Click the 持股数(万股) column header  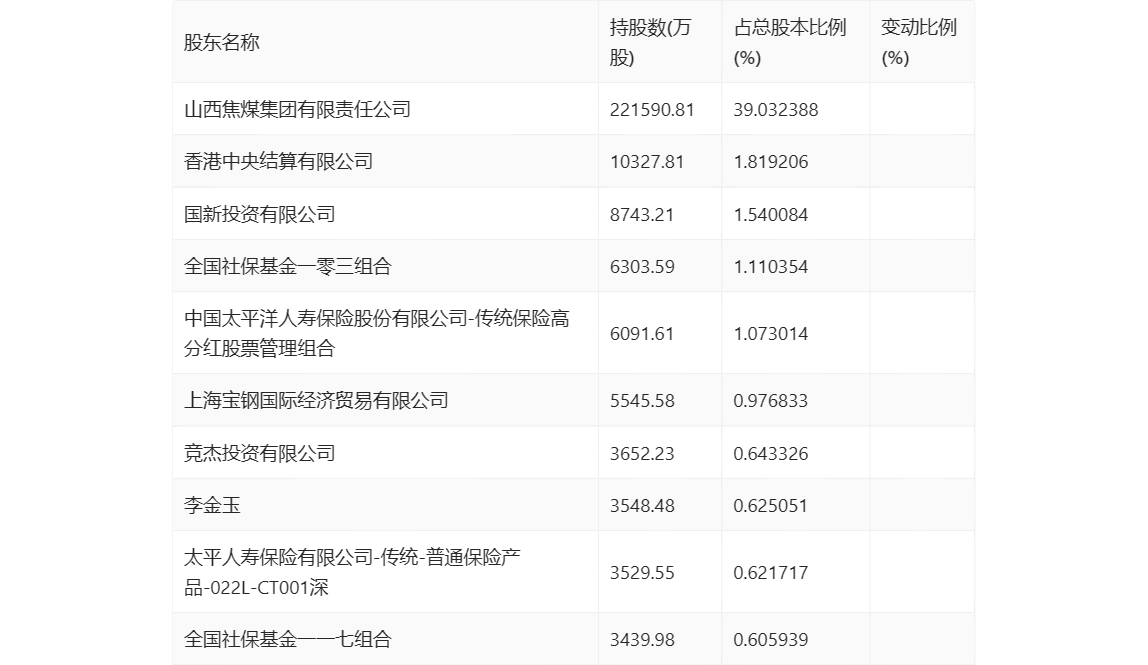point(650,42)
